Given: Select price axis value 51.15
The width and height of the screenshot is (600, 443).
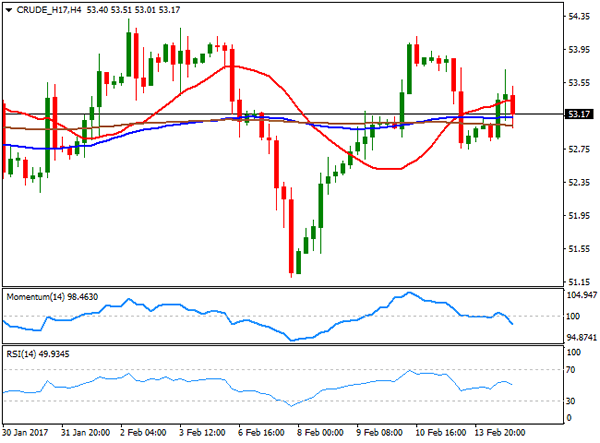Looking at the screenshot, I should (x=579, y=282).
